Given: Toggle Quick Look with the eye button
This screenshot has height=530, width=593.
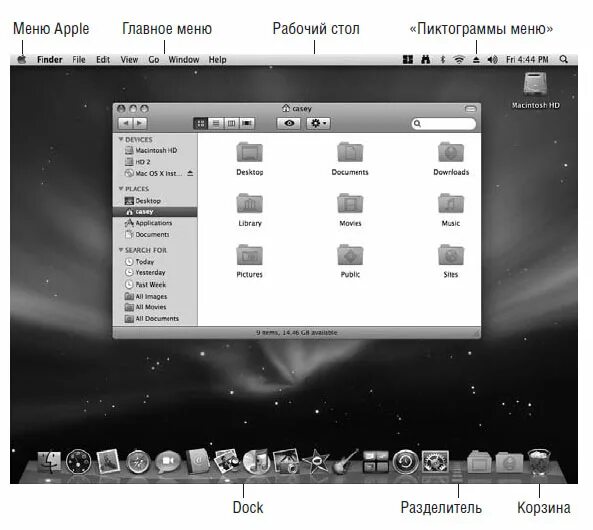Looking at the screenshot, I should [x=289, y=123].
